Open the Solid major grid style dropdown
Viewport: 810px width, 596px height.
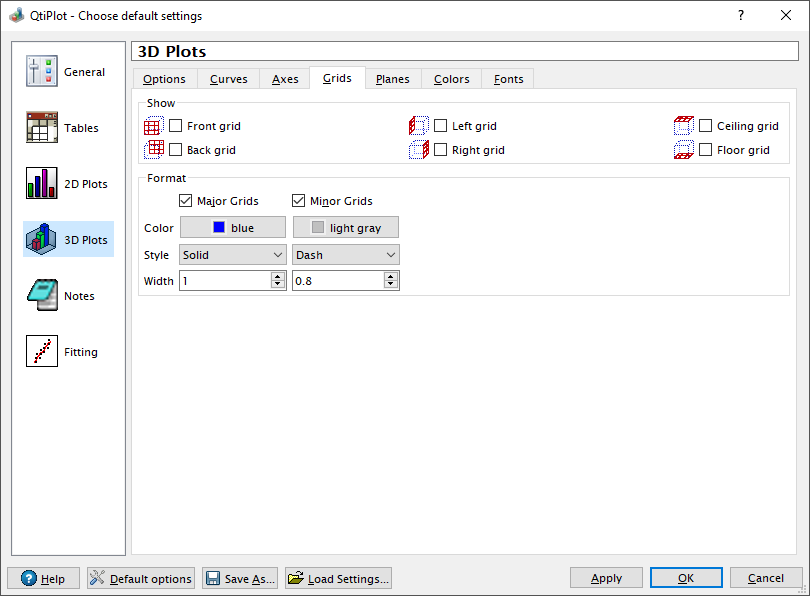(x=233, y=255)
